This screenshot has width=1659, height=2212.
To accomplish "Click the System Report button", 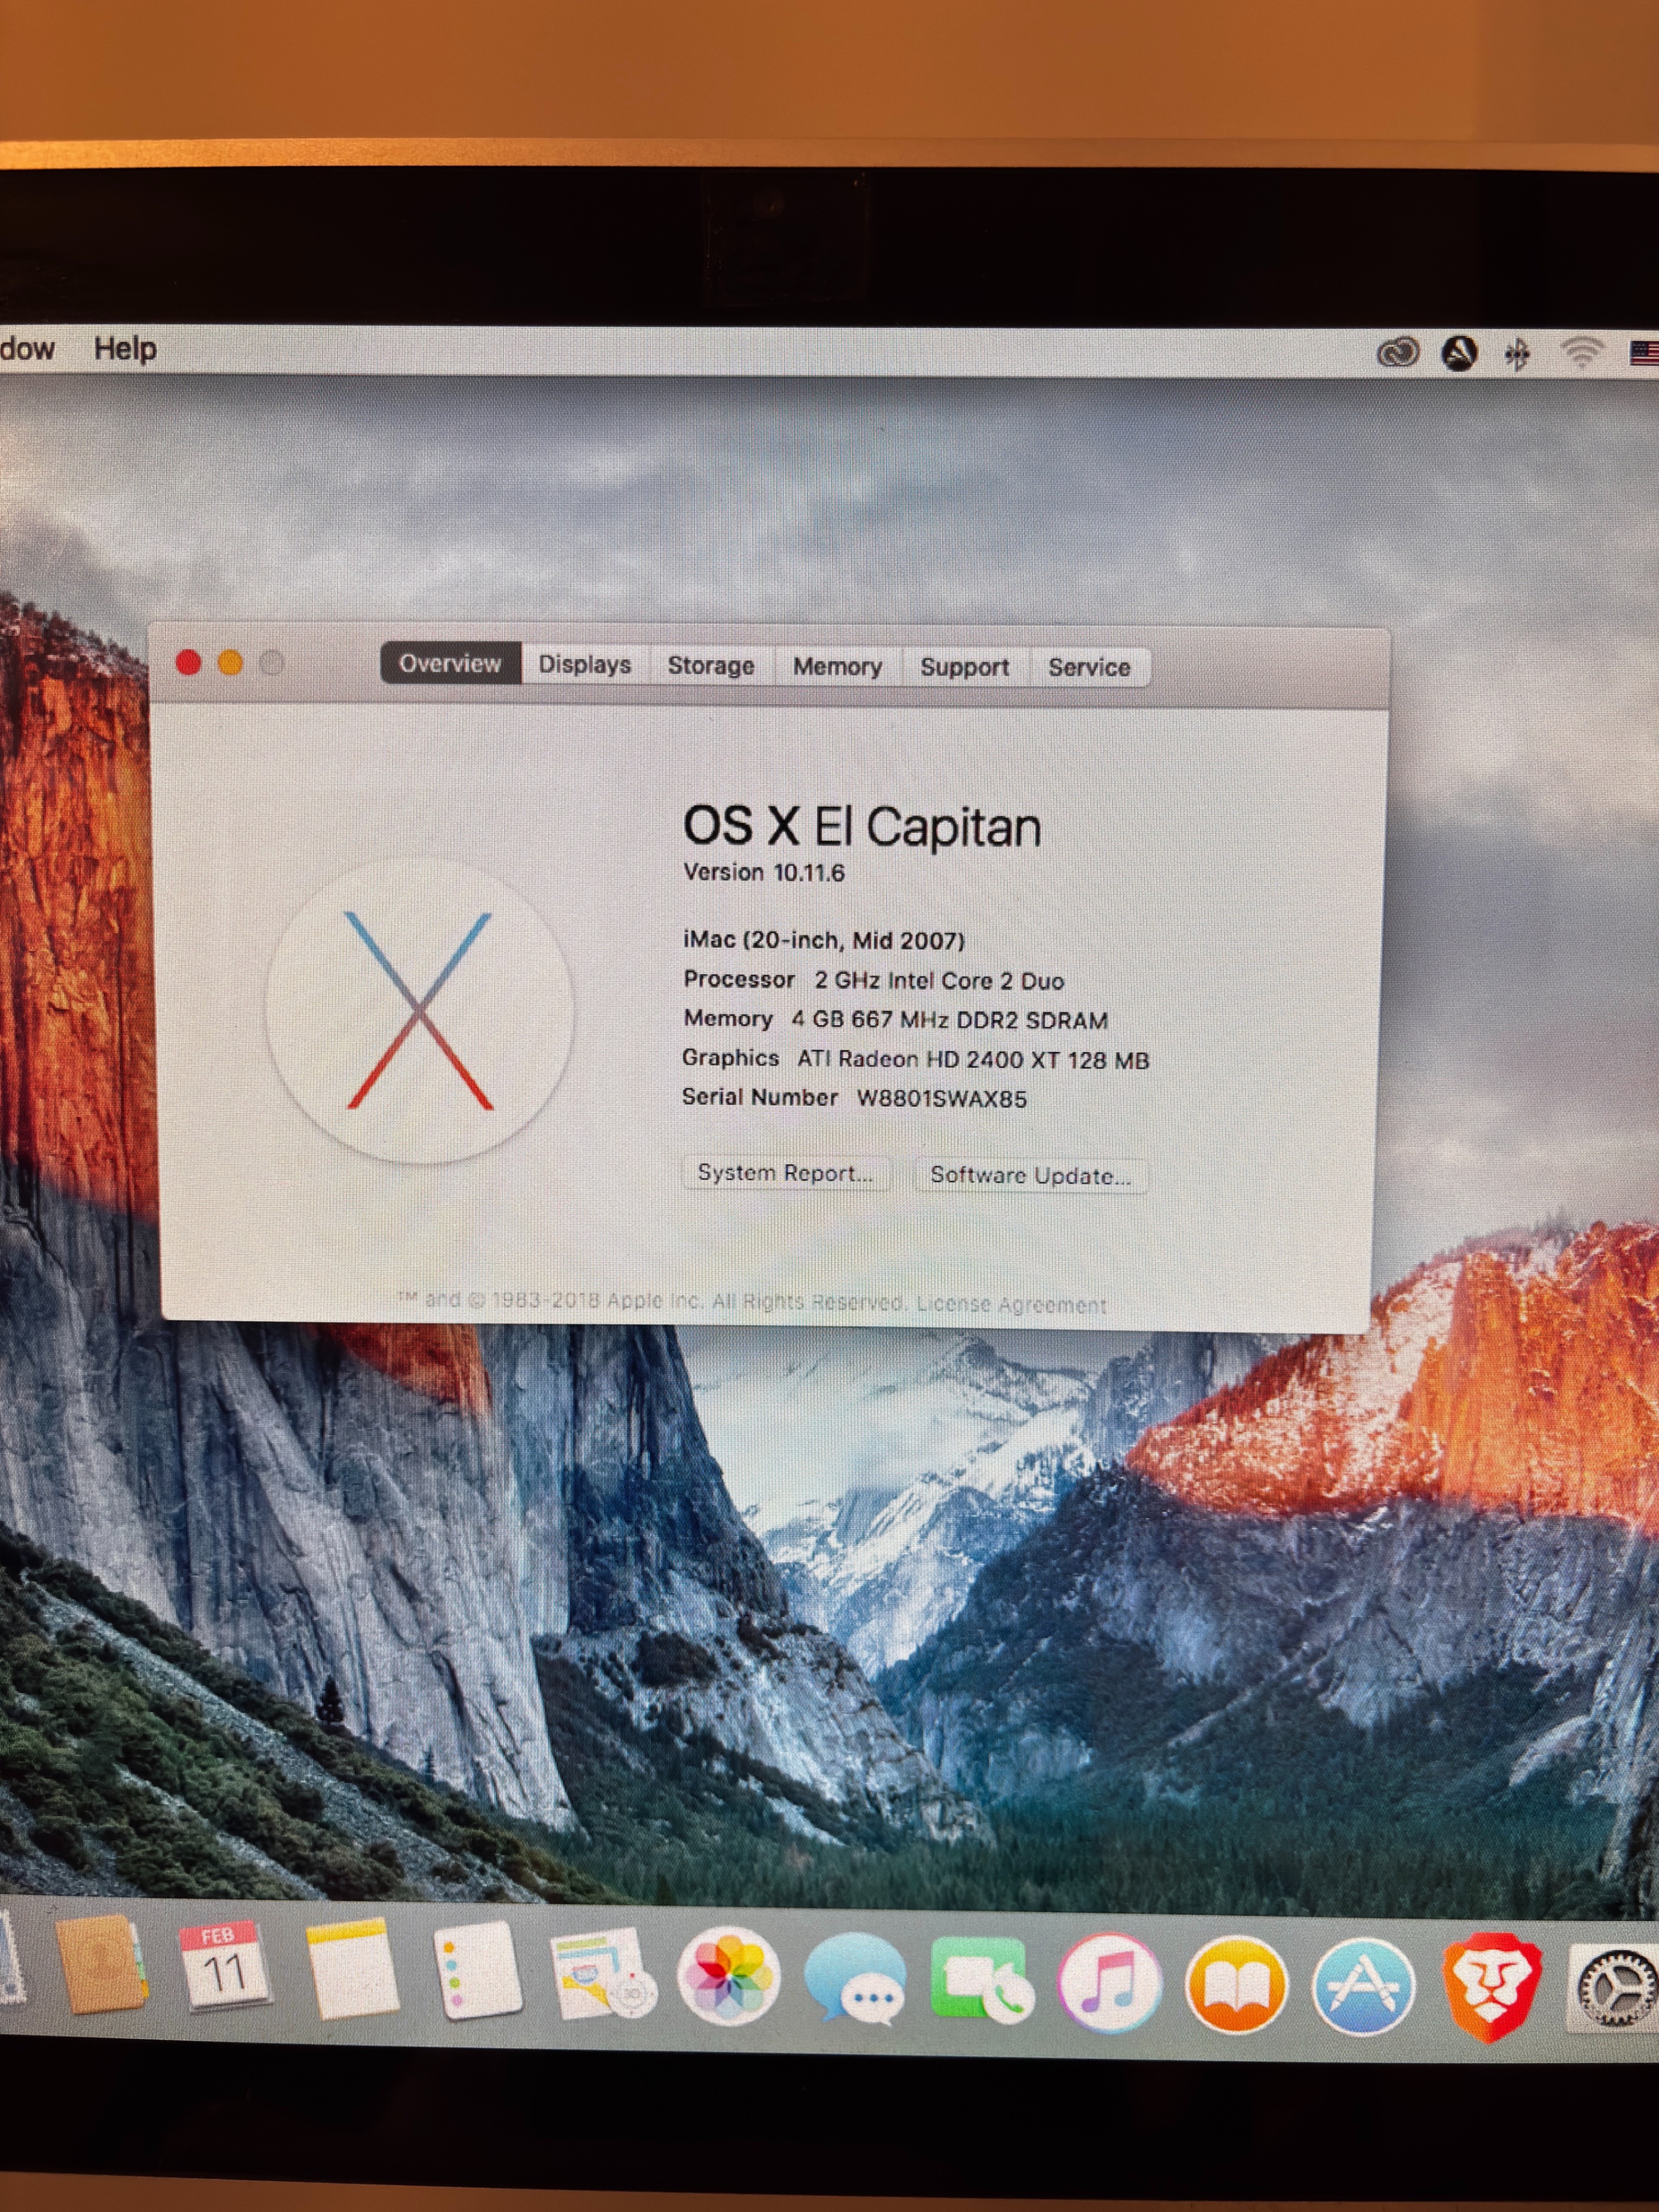I will click(x=785, y=1173).
